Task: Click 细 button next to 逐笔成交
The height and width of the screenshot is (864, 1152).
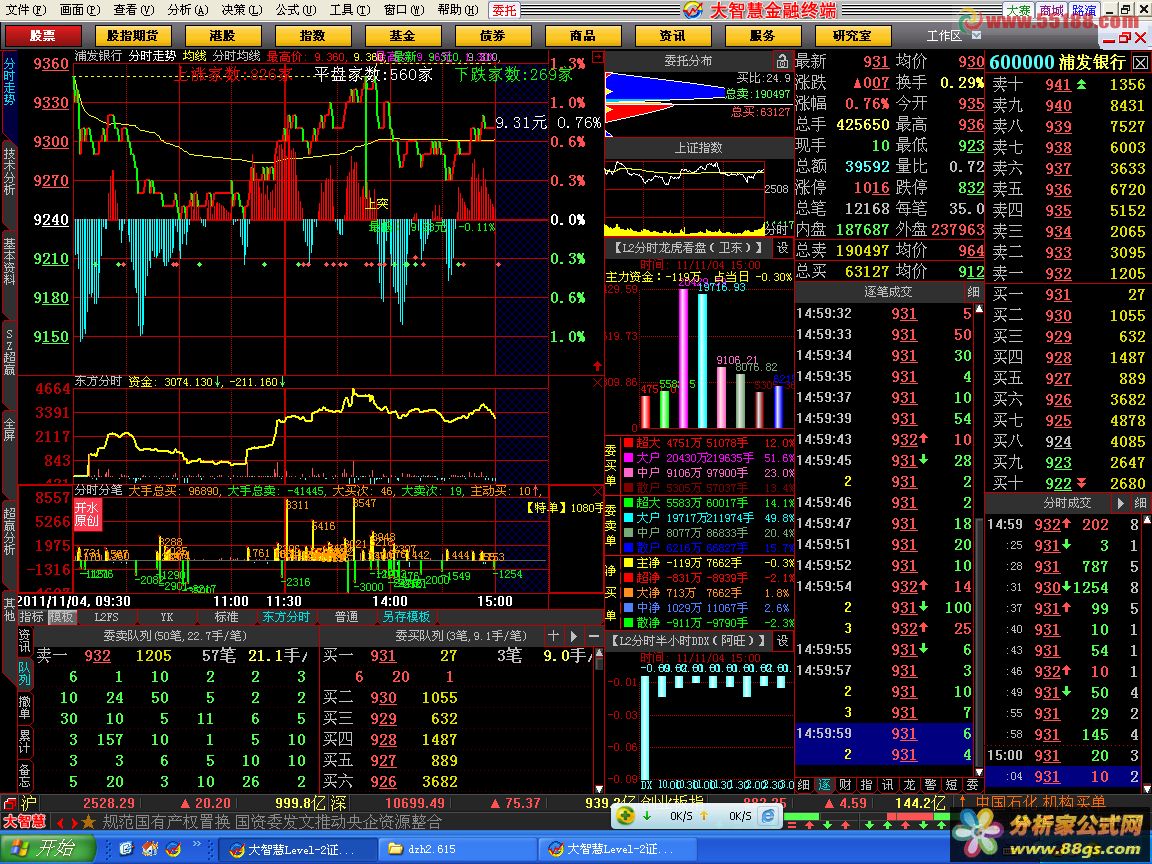Action: pos(973,292)
